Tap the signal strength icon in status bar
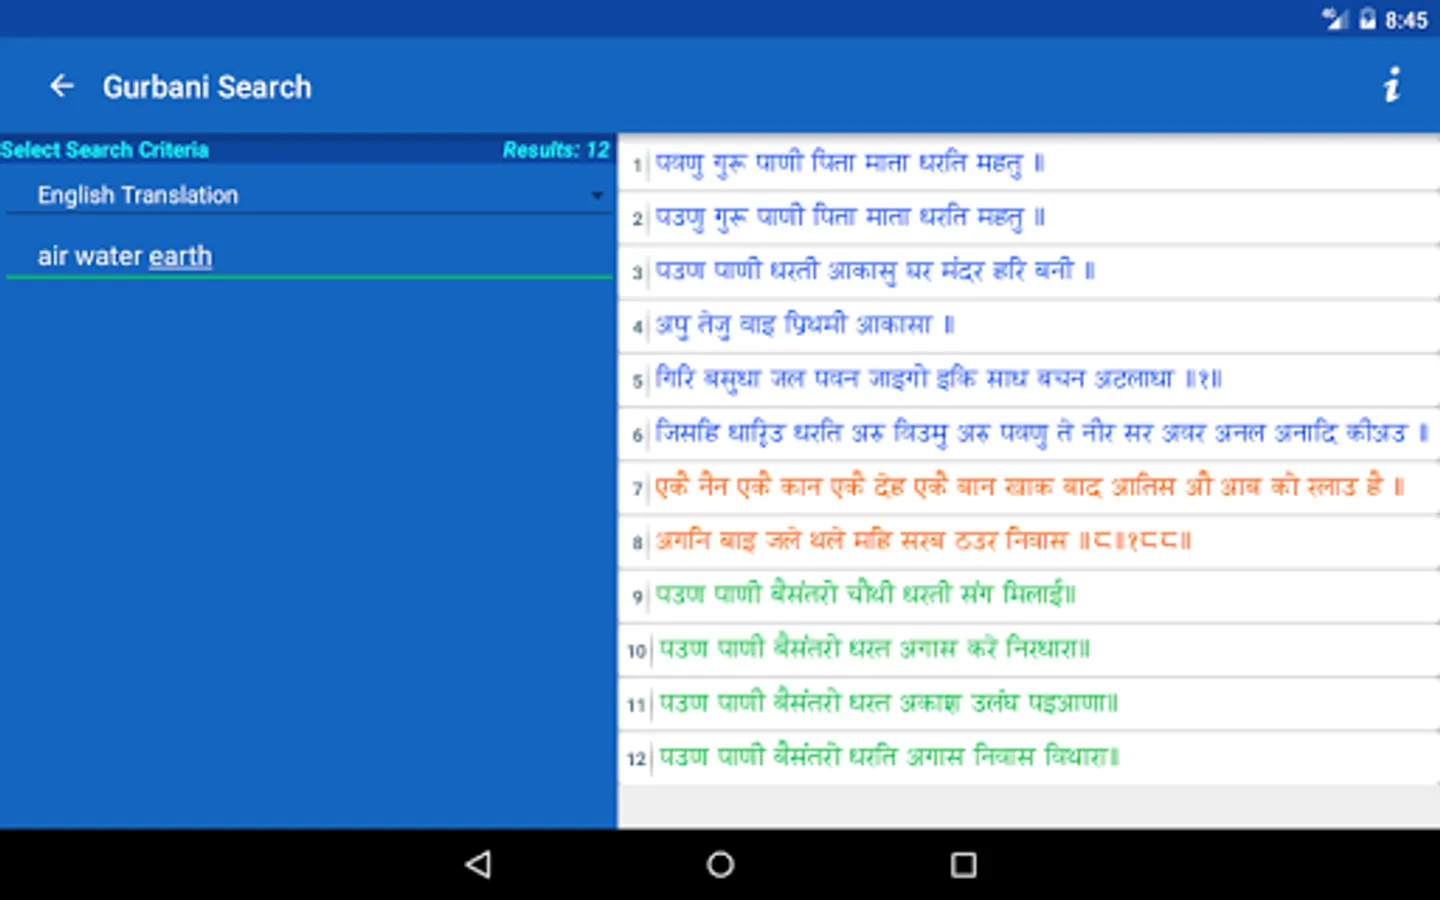 (1335, 19)
